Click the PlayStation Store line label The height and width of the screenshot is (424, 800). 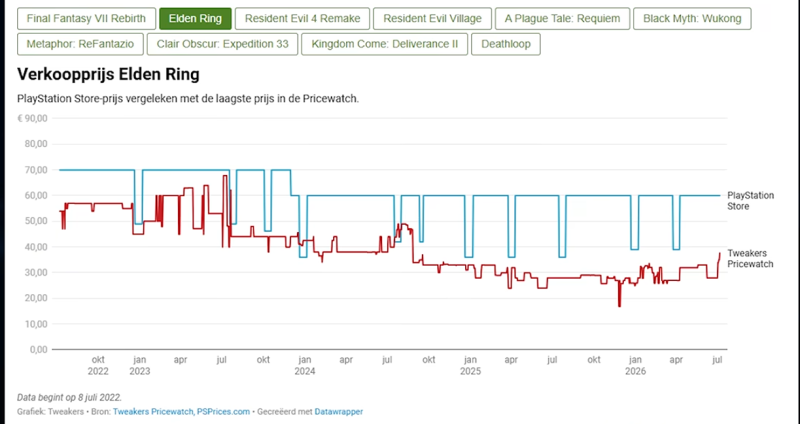pos(751,201)
